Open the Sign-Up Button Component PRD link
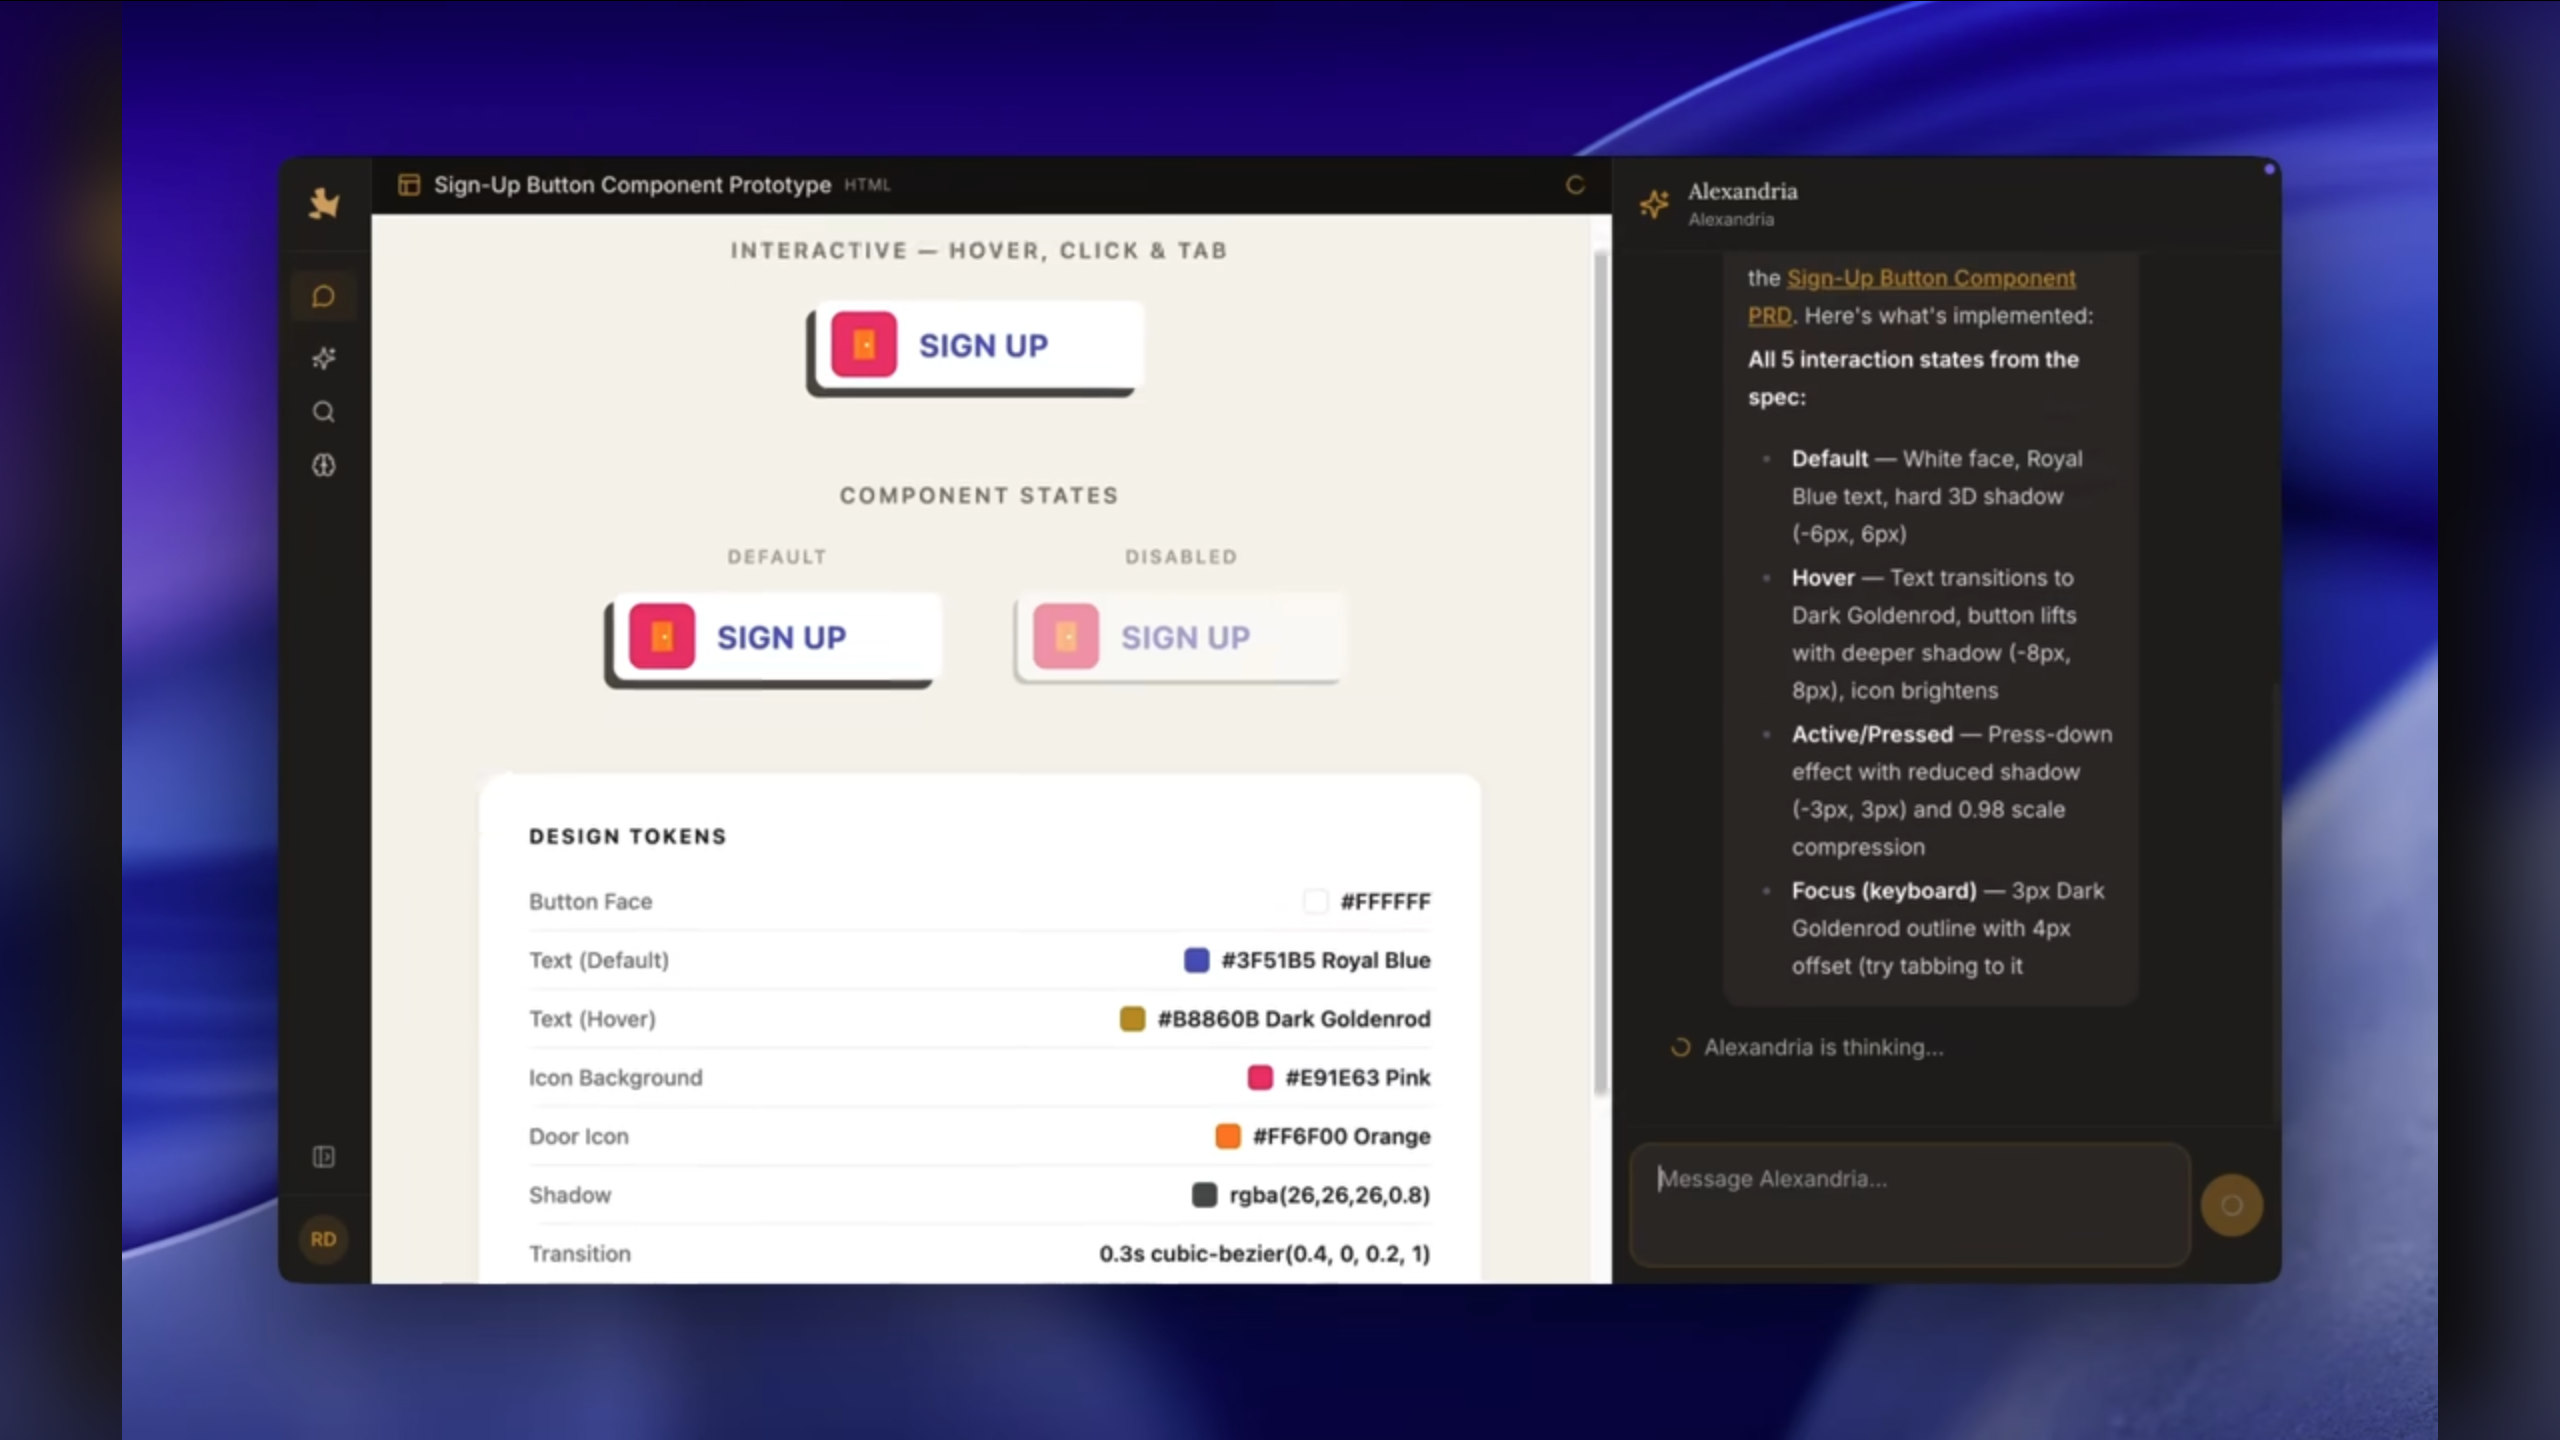Image resolution: width=2560 pixels, height=1440 pixels. tap(1930, 278)
